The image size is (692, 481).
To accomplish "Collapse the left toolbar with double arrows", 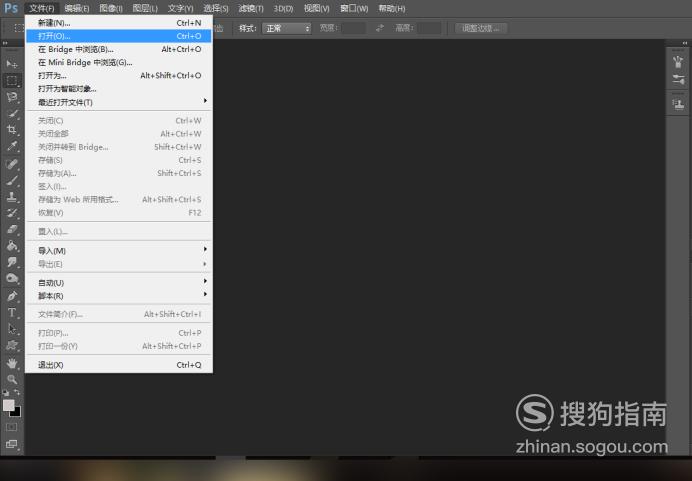I will pyautogui.click(x=5, y=43).
